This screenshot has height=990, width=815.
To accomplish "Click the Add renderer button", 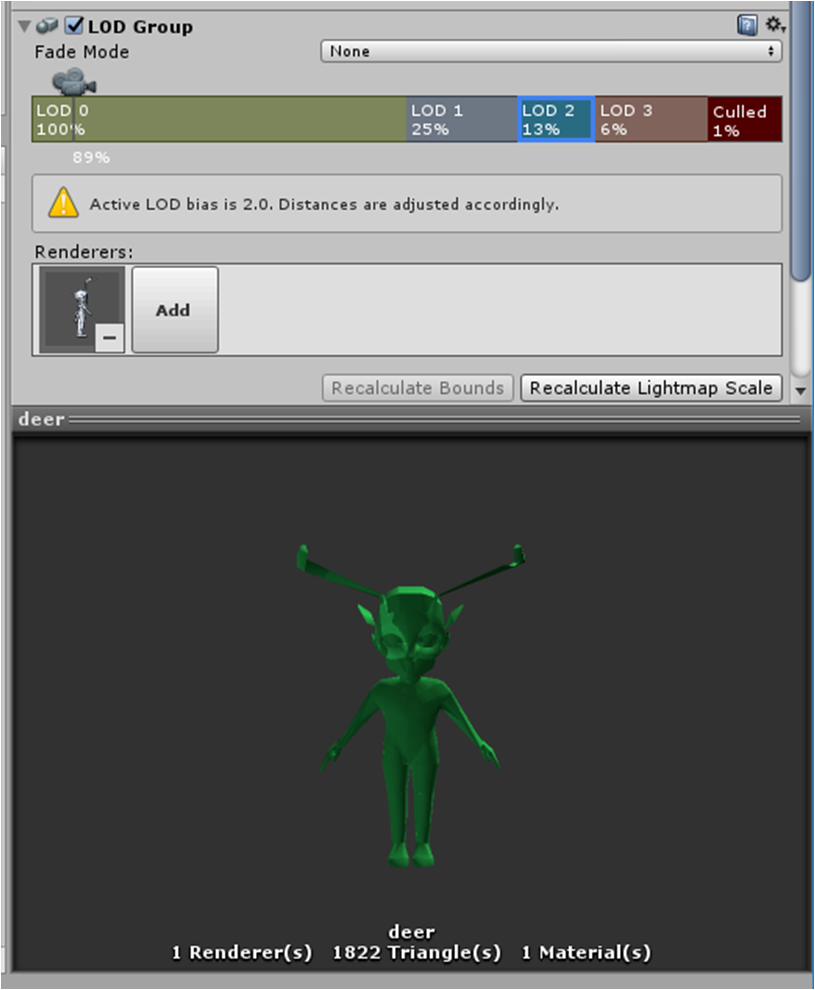I will tap(175, 309).
